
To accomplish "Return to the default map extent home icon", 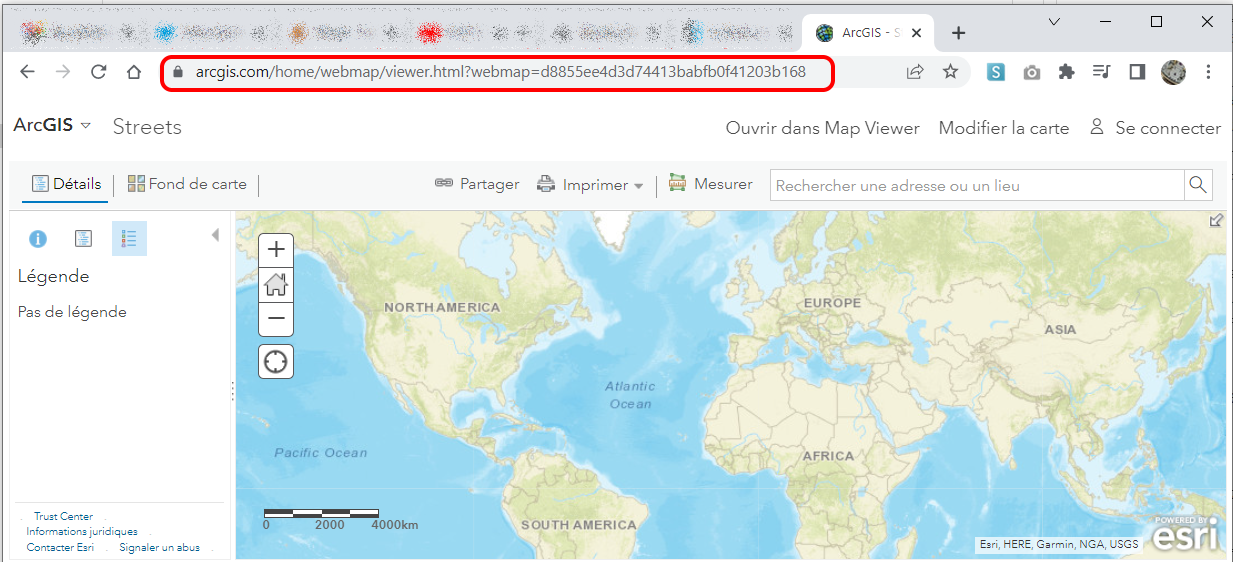I will point(276,285).
